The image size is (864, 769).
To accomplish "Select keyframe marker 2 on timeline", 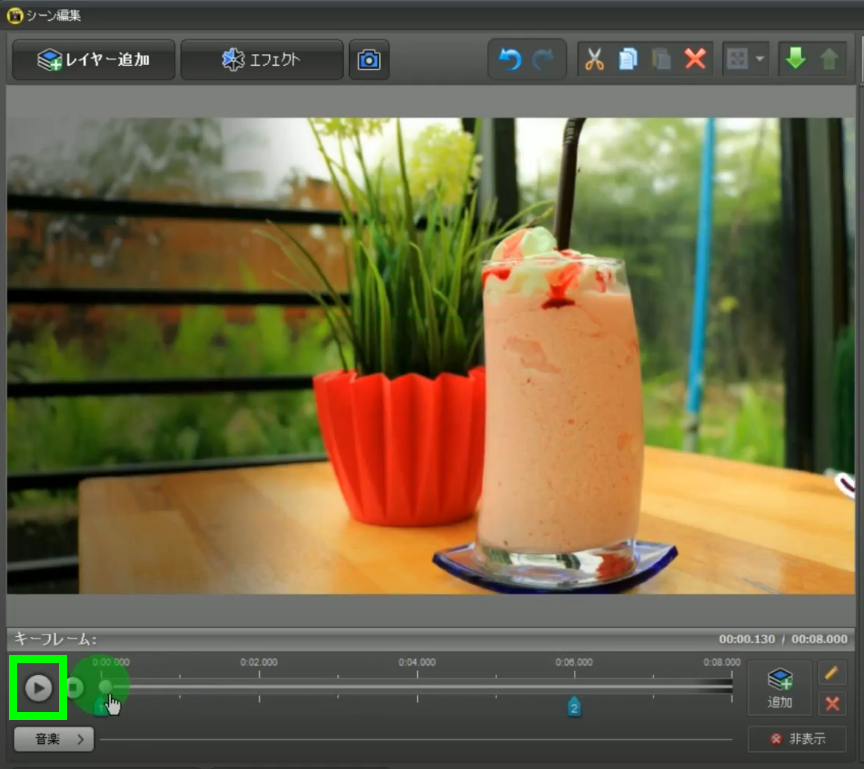I will click(574, 707).
